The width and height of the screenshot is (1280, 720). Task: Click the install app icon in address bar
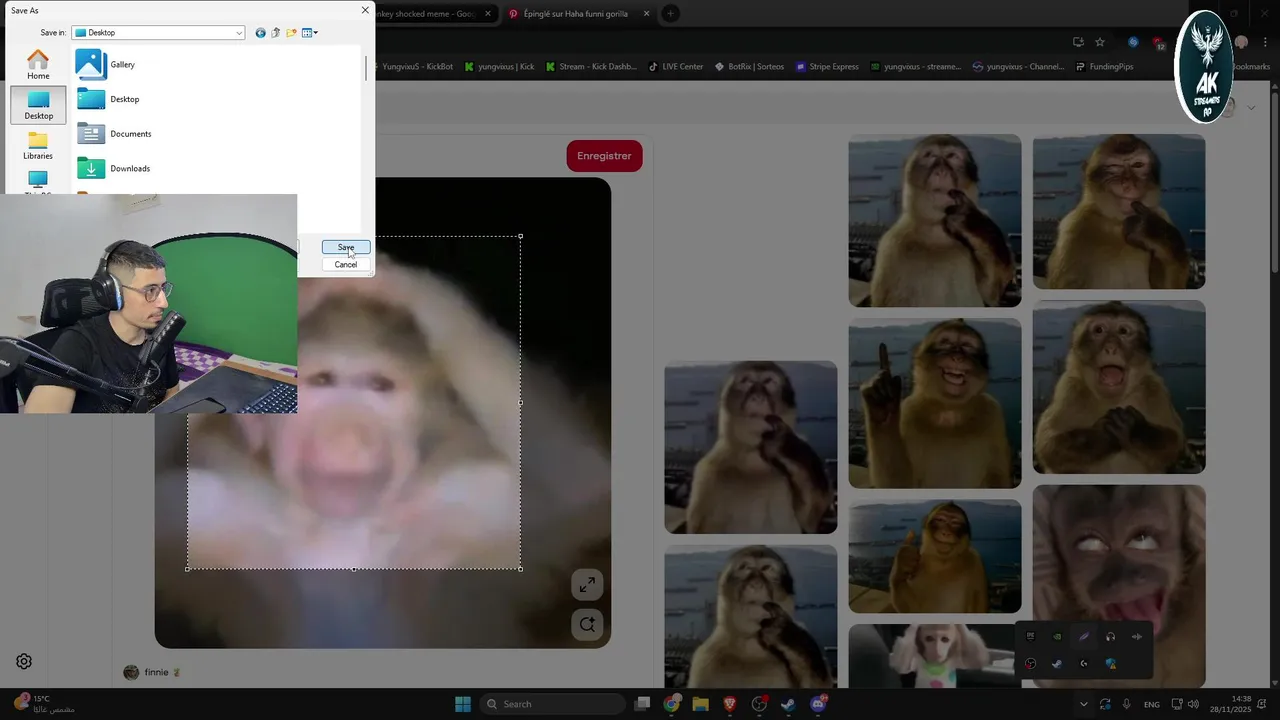1078,42
